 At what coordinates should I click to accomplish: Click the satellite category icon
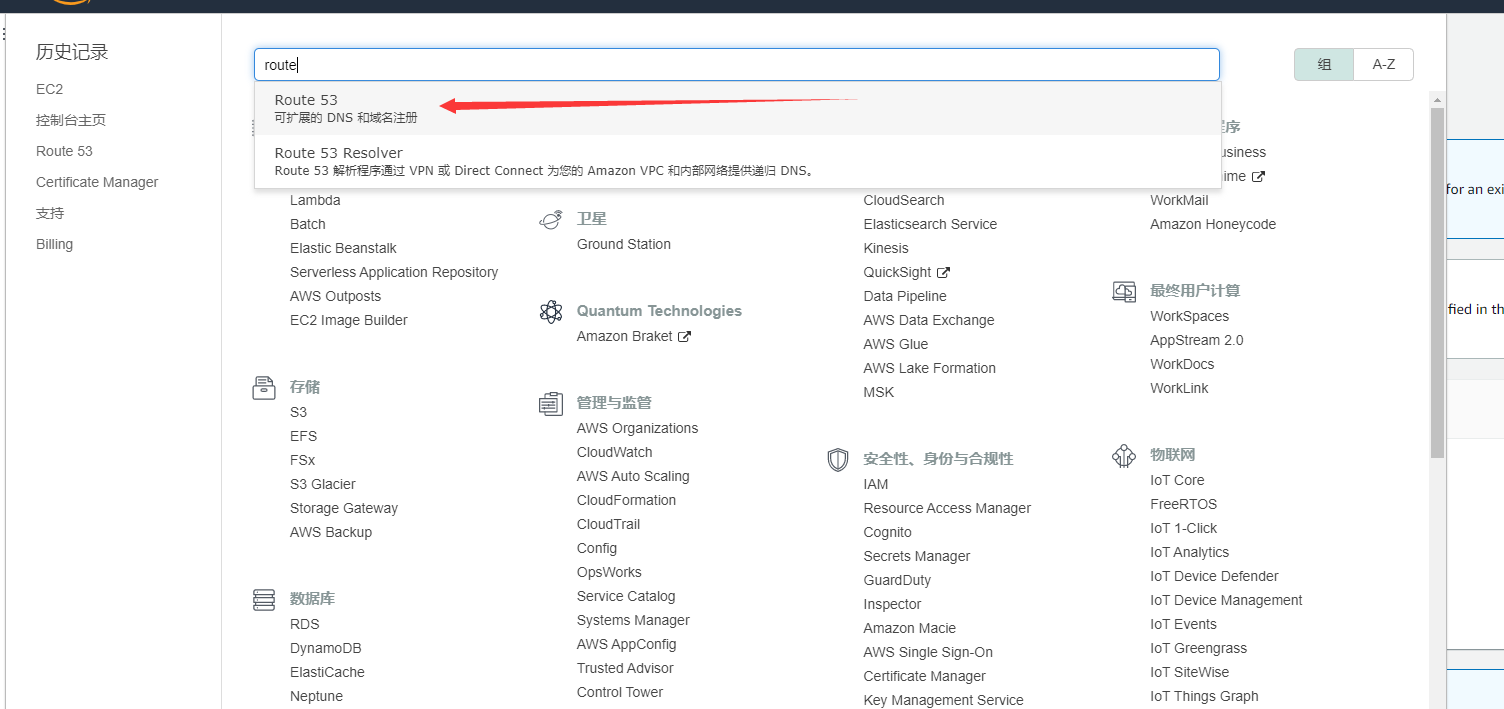tap(550, 220)
